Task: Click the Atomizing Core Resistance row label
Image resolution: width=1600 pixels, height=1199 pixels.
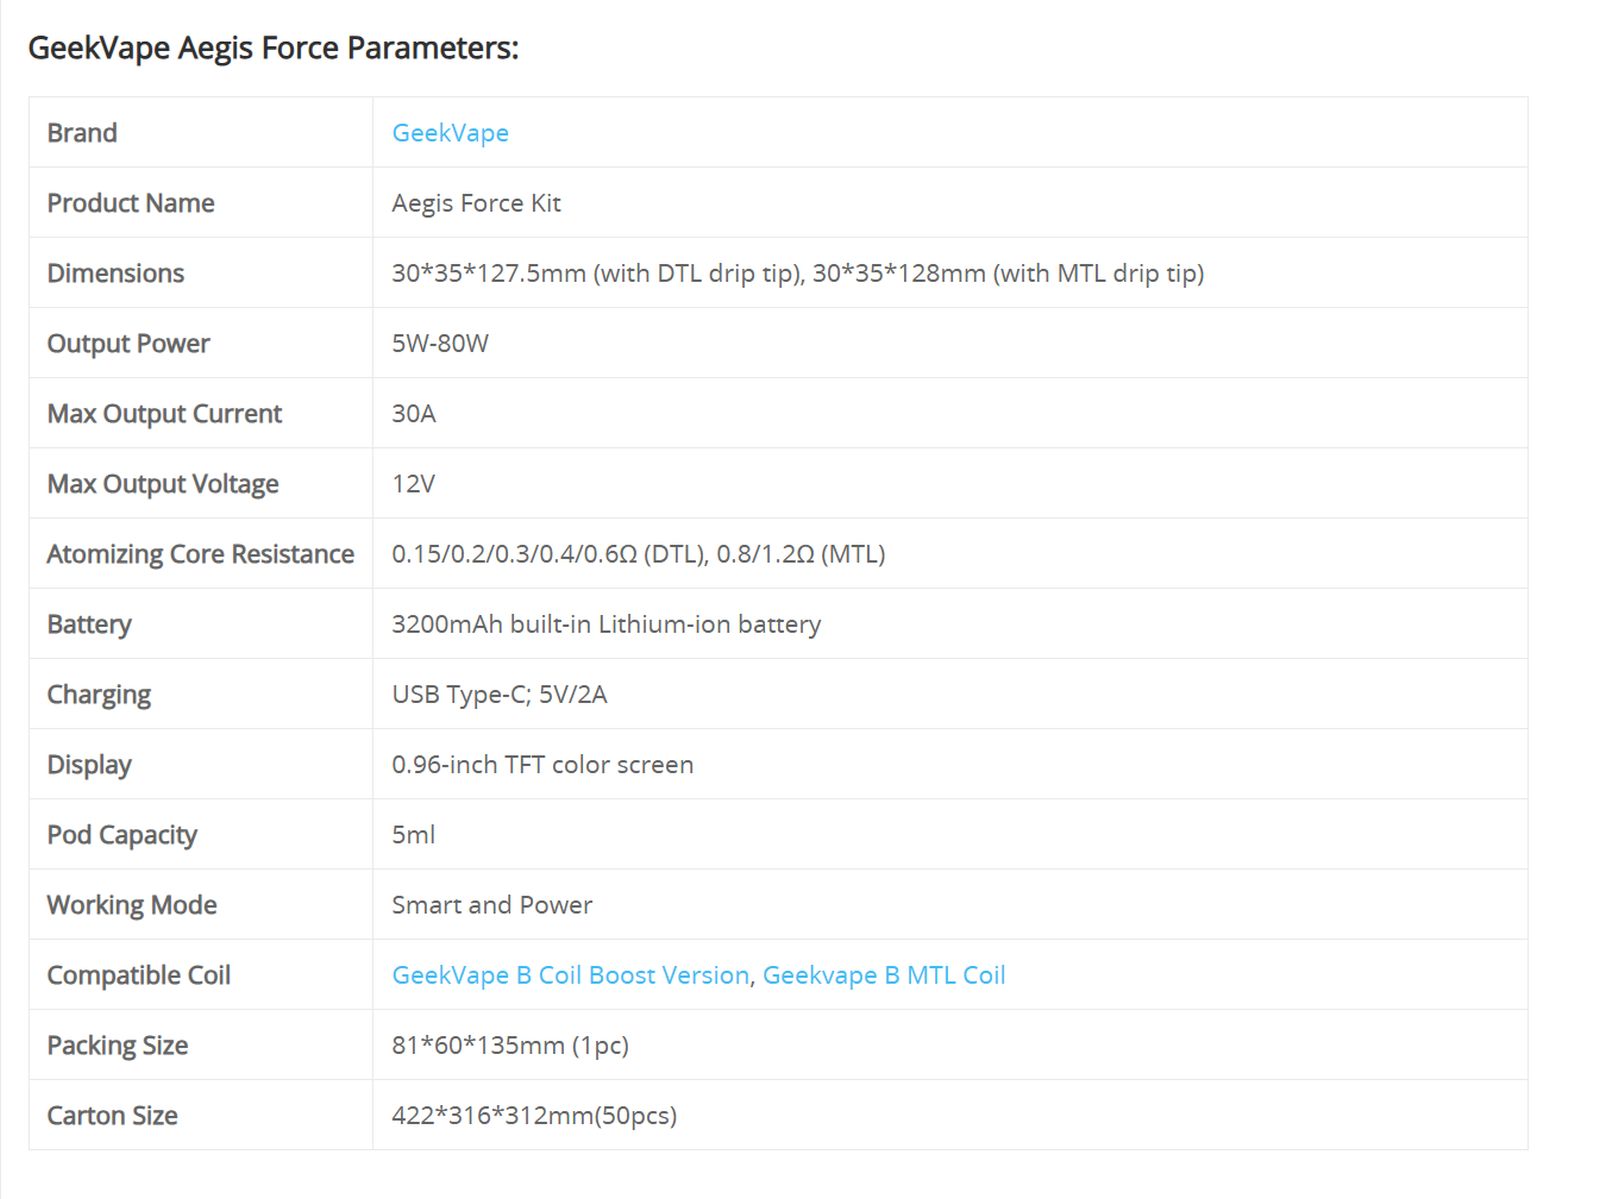Action: (x=200, y=554)
